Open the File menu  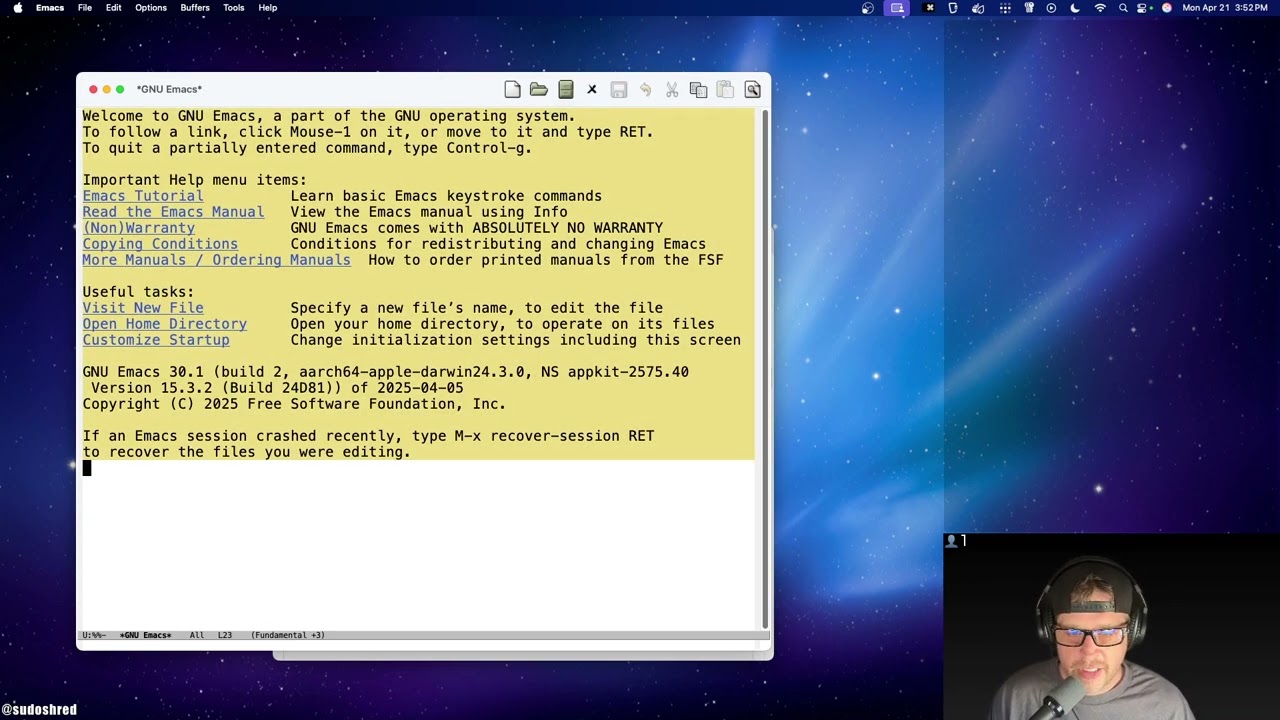85,8
